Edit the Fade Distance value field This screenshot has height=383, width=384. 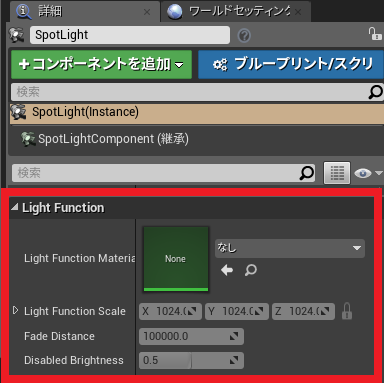click(191, 336)
